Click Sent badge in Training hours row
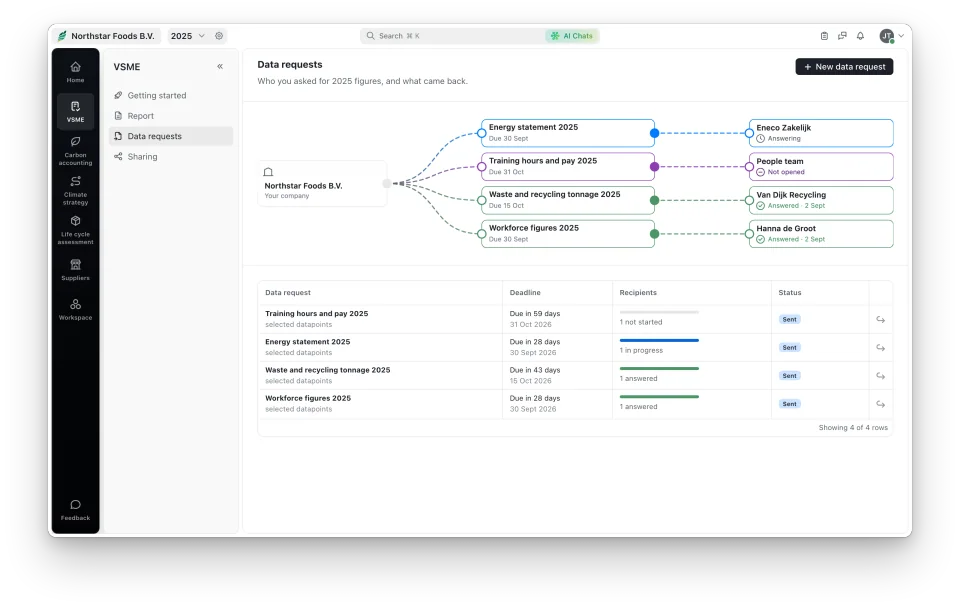960x607 pixels. (x=790, y=320)
